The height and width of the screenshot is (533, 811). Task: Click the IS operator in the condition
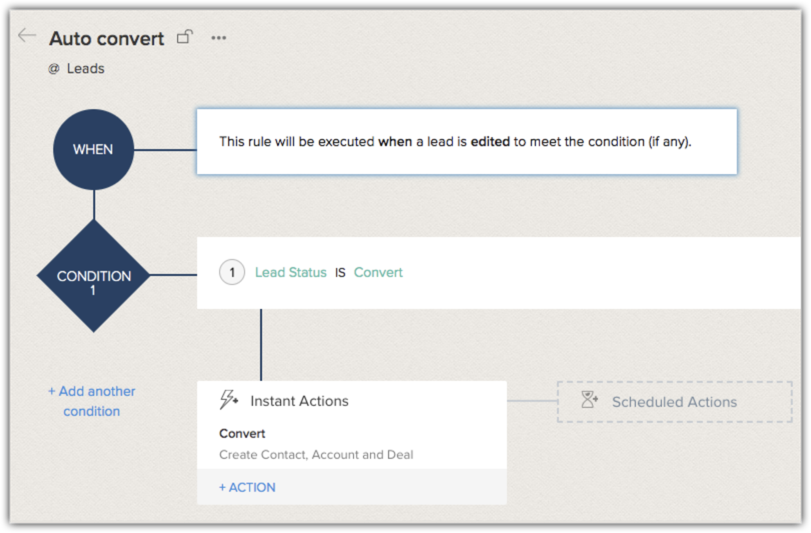click(340, 272)
